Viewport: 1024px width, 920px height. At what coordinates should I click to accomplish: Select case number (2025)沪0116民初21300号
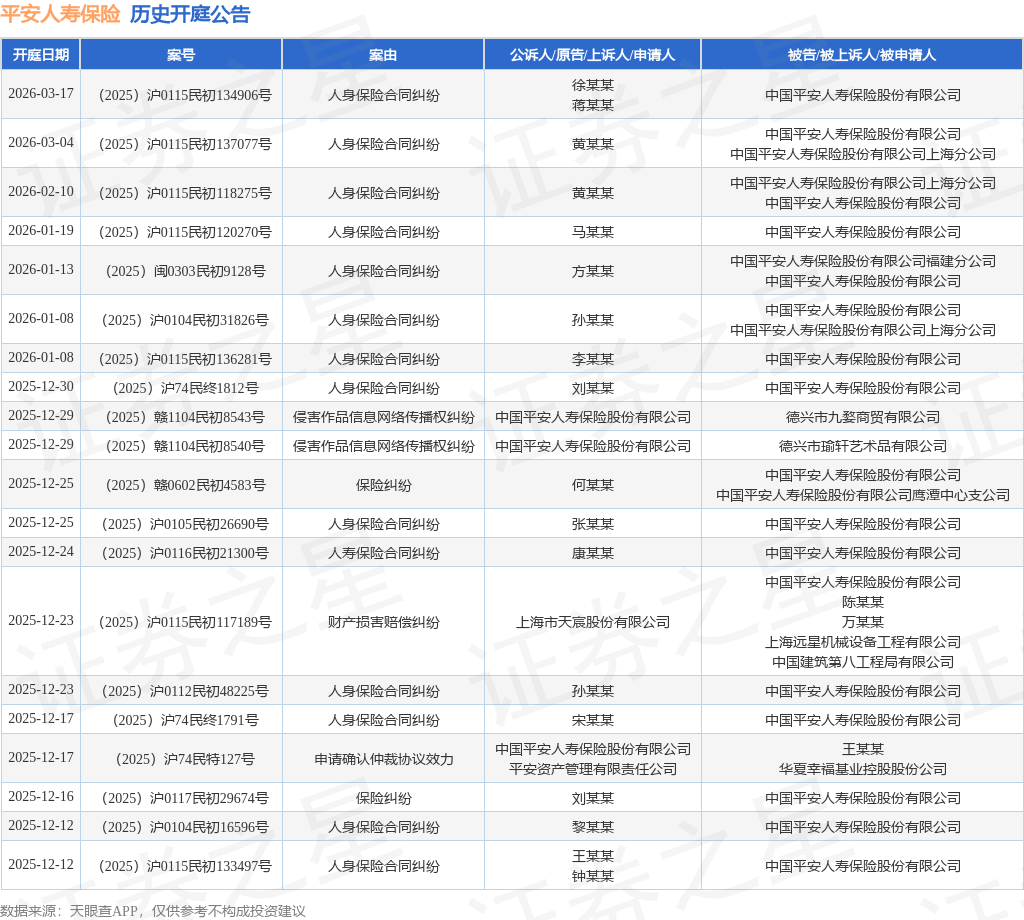185,553
